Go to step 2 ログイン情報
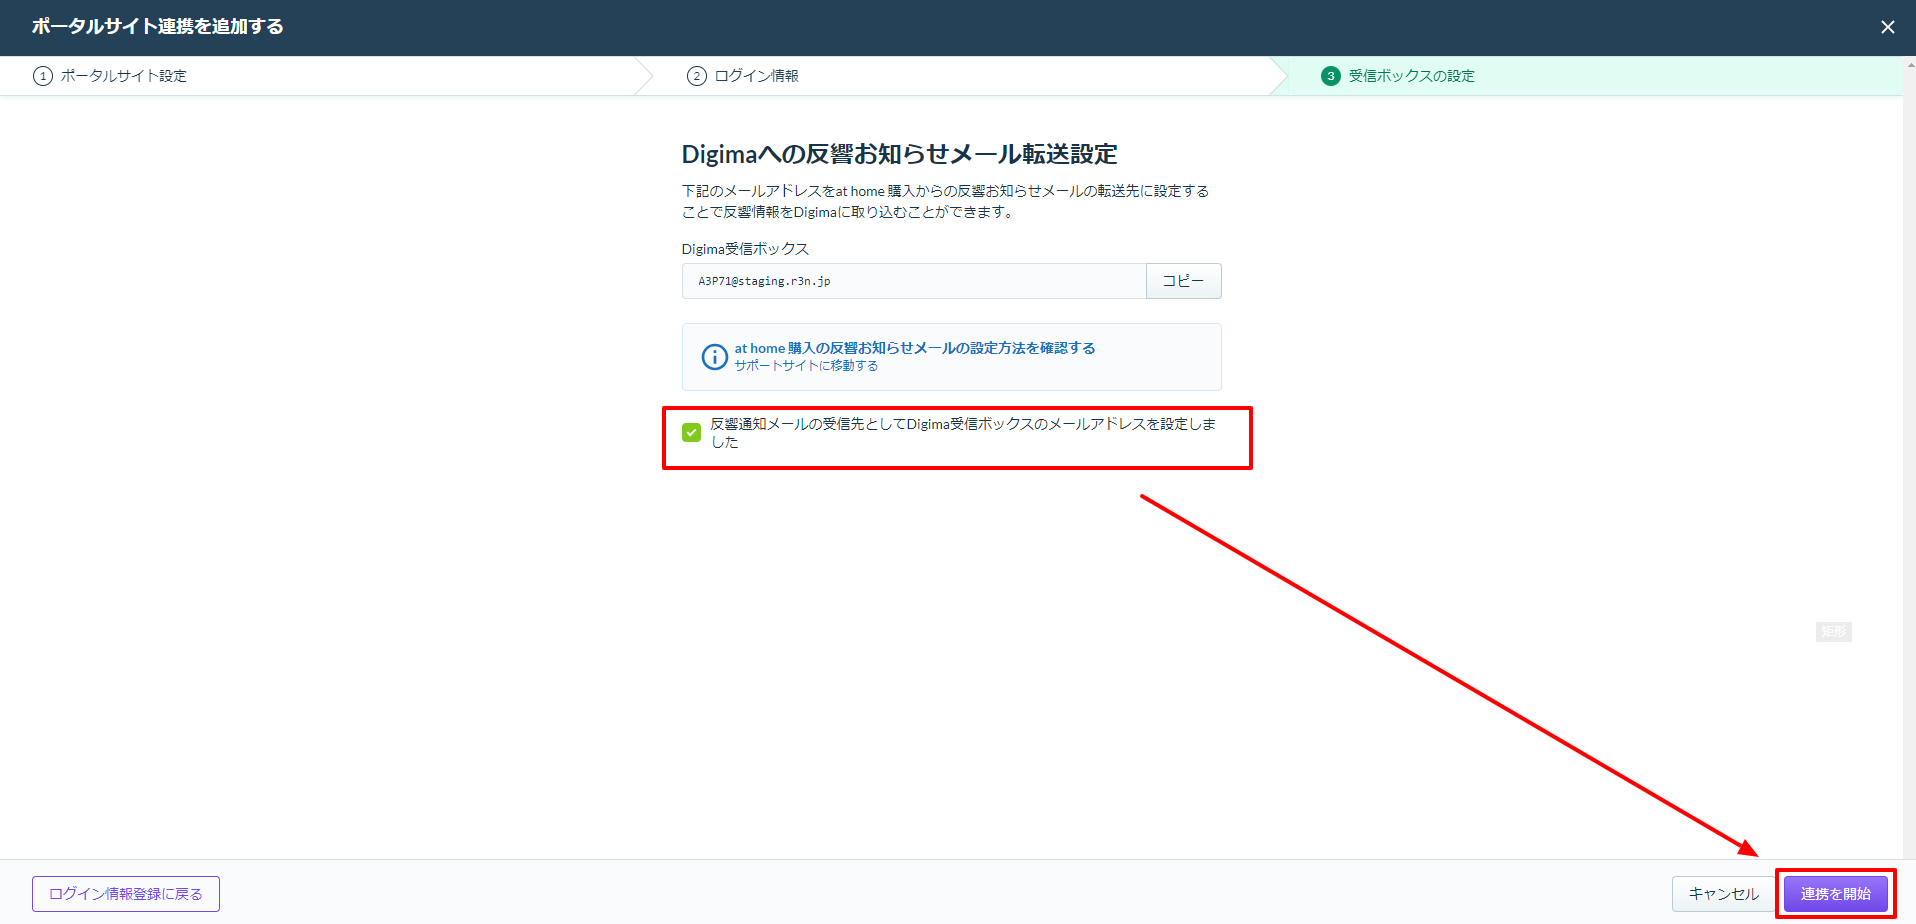Viewport: 1916px width, 924px height. (x=743, y=76)
